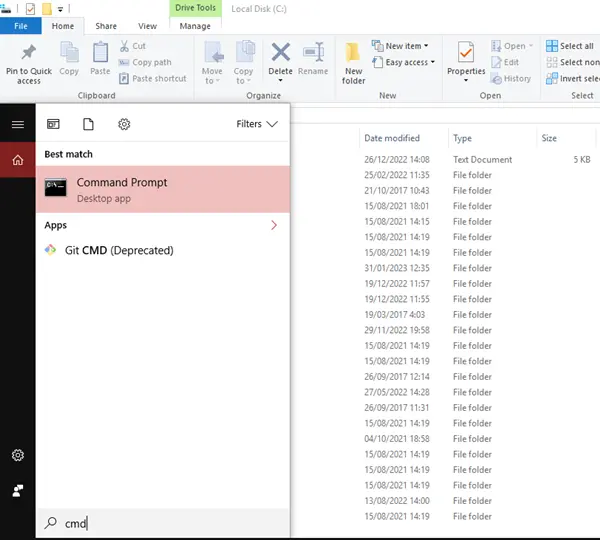Screen dimensions: 600x540
Task: Click the feedback person icon in sidebar
Action: pos(18,491)
